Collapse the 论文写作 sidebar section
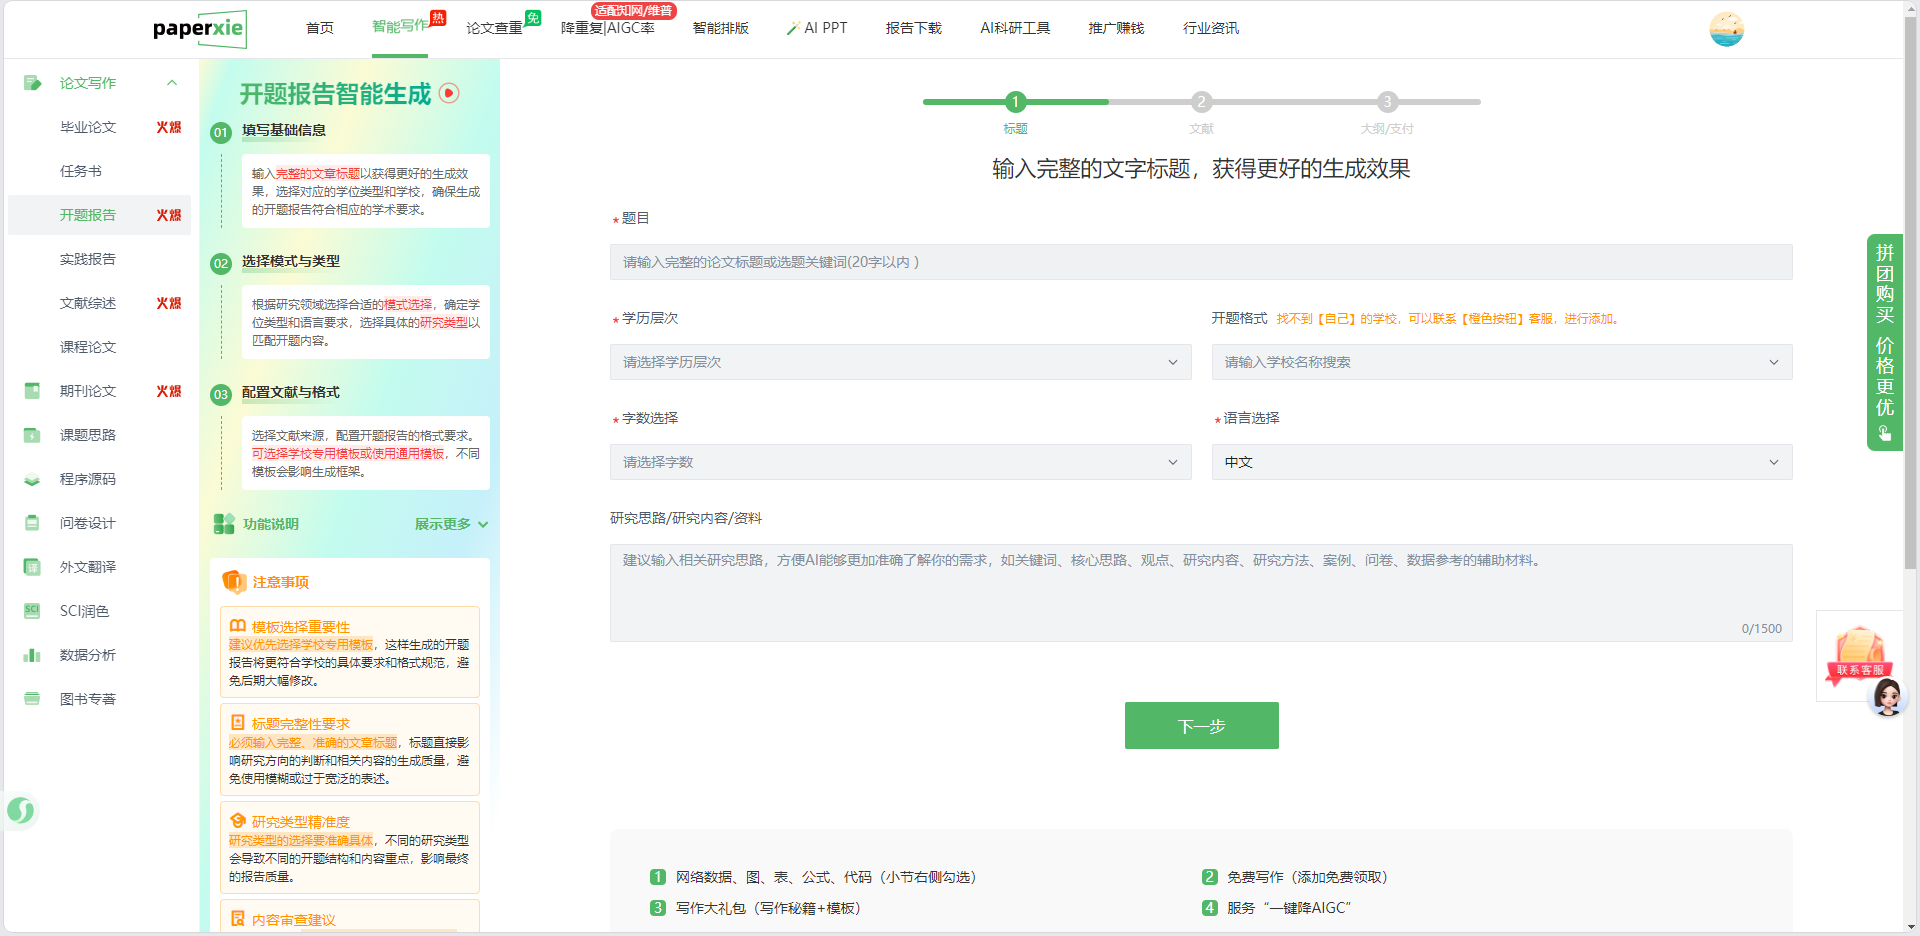 point(172,83)
